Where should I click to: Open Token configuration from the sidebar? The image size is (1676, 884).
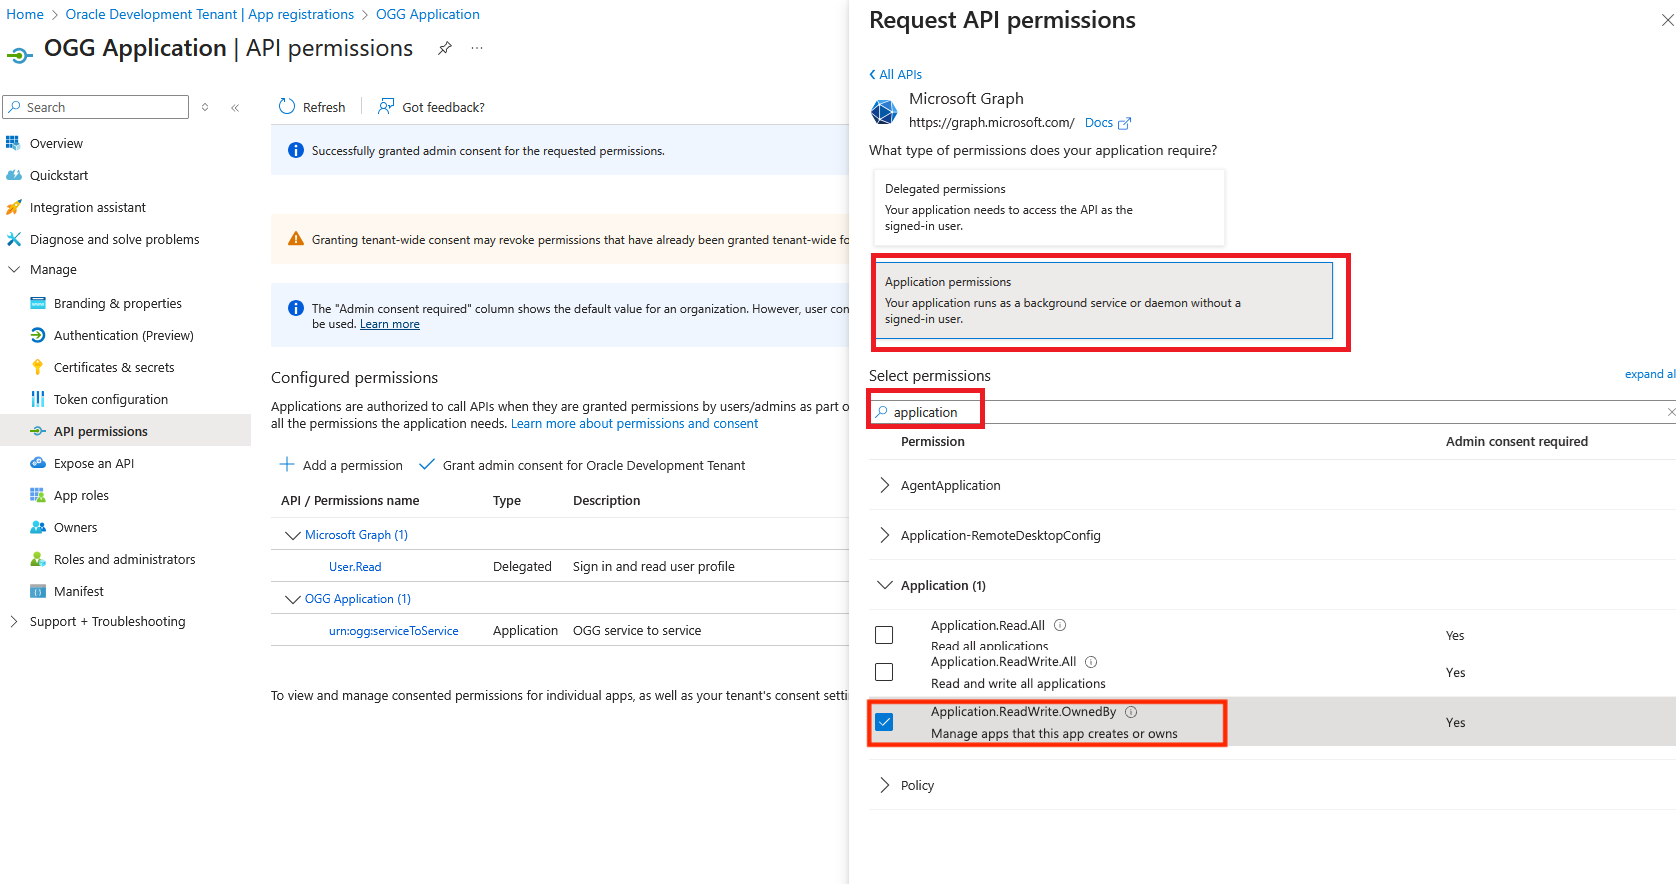(110, 398)
